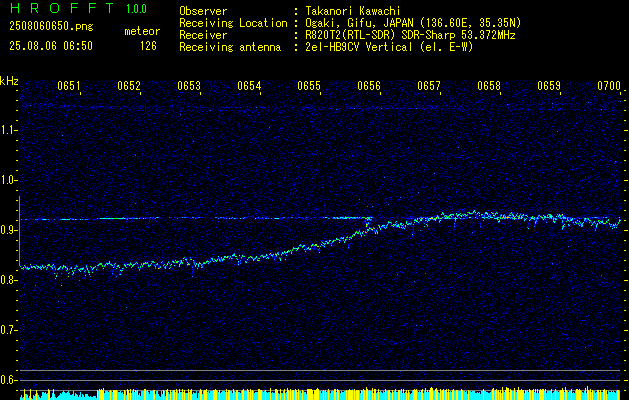
Task: Click observer name Takanori Kawachi
Action: tap(353, 11)
